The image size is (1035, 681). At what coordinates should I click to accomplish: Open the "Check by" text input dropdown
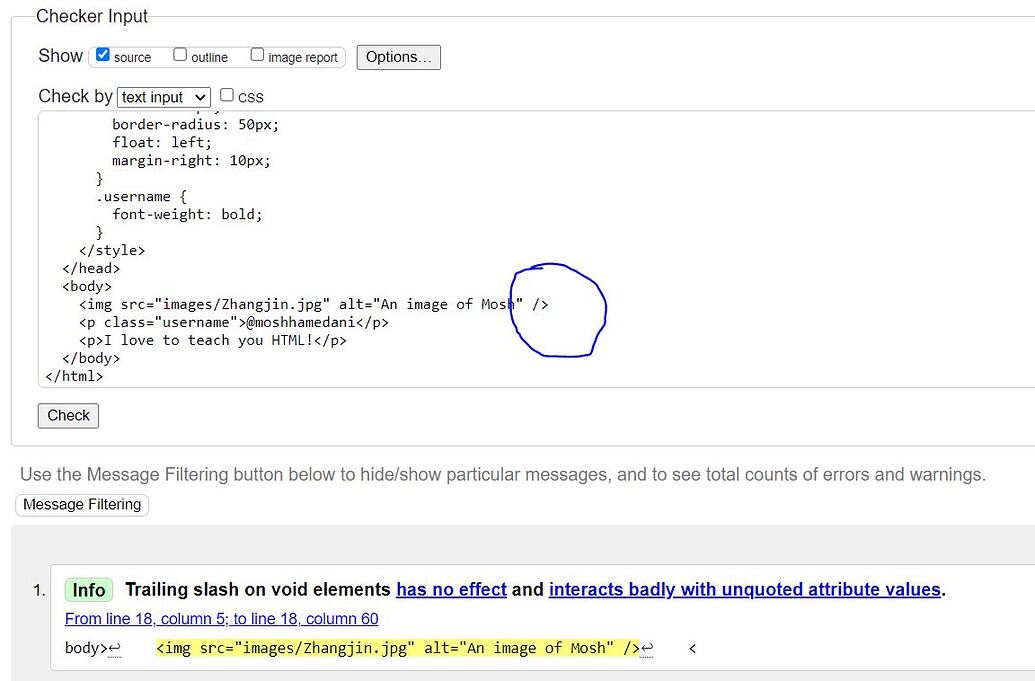point(163,97)
